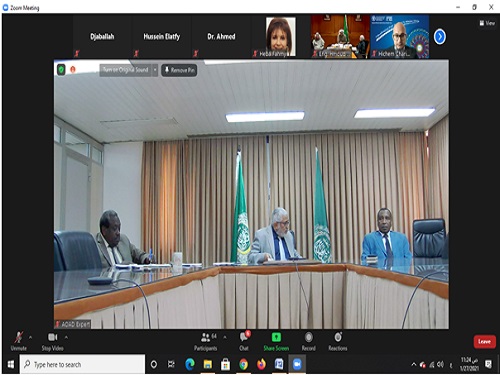This screenshot has height=375, width=500.
Task: Open the Chat panel
Action: (x=244, y=341)
